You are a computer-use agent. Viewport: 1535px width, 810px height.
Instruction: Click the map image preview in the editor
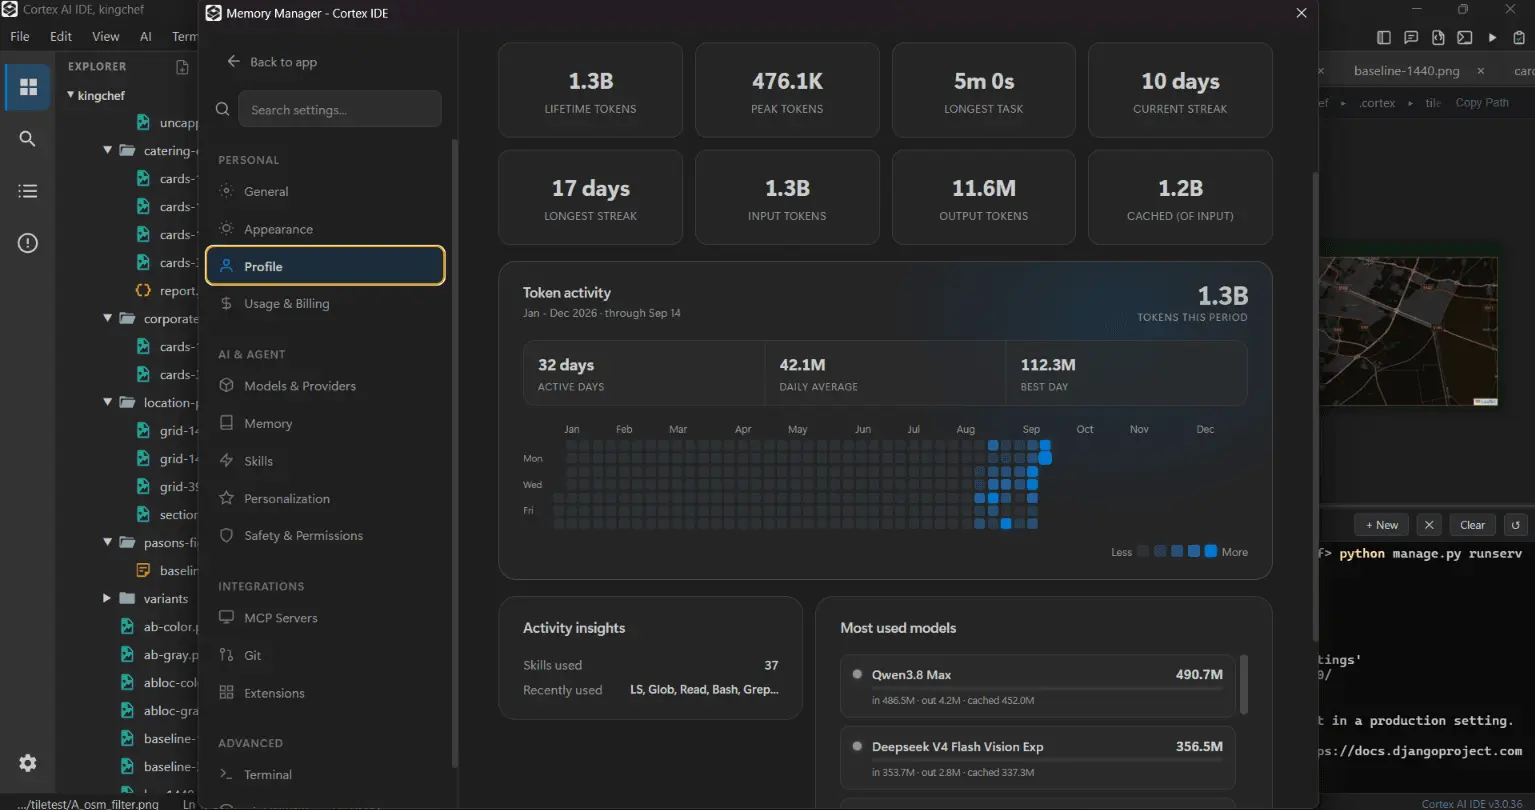(x=1408, y=331)
